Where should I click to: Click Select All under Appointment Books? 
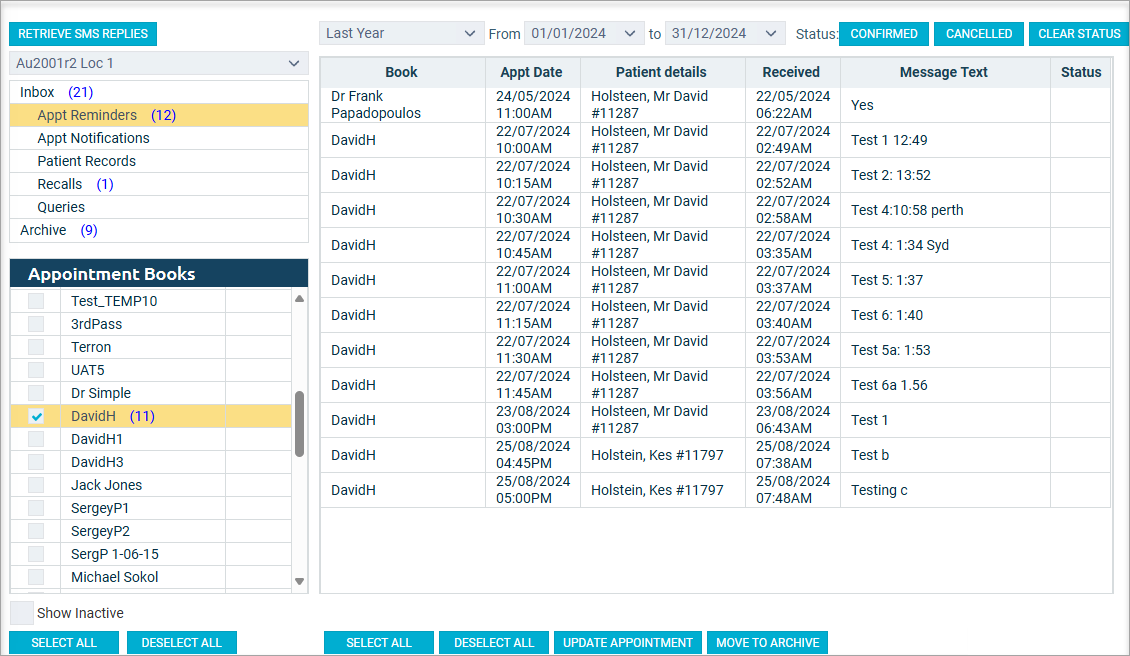point(63,643)
